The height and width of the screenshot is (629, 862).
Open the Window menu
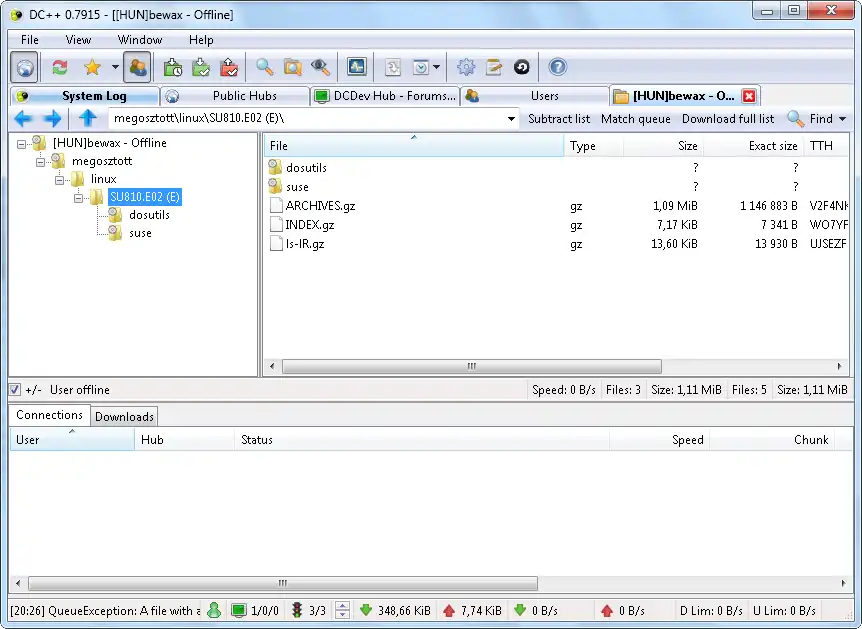[140, 40]
